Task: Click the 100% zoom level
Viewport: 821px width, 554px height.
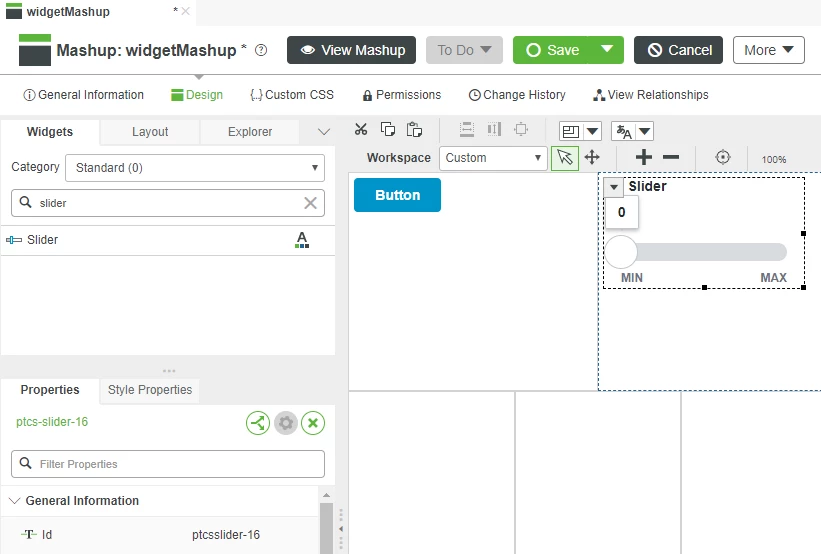Action: [x=773, y=160]
